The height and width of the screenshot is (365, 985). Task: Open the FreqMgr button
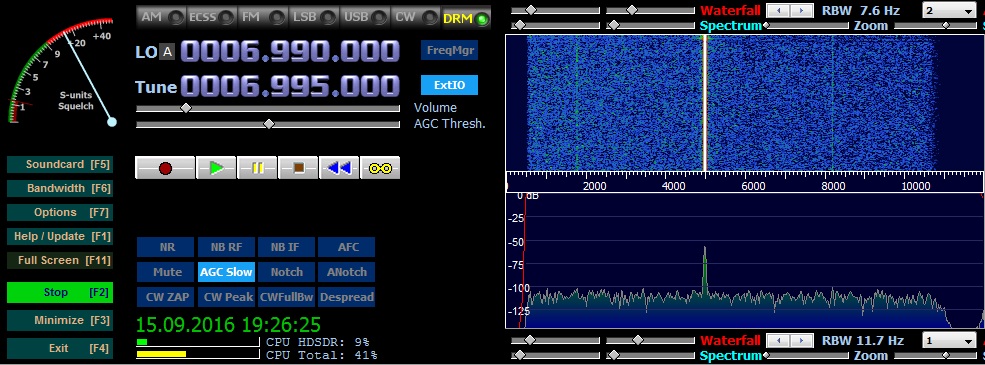449,51
